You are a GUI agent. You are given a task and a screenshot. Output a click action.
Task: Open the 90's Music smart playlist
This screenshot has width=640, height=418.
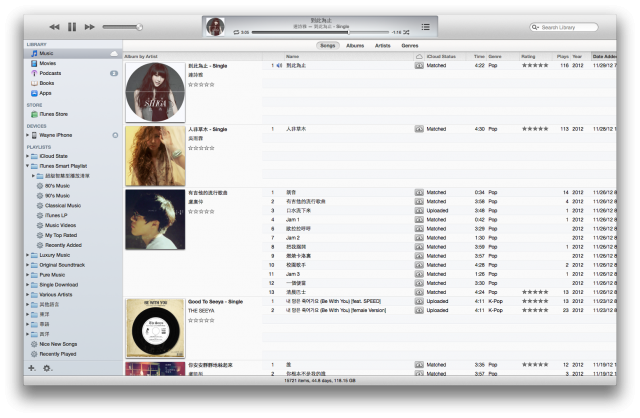point(57,196)
